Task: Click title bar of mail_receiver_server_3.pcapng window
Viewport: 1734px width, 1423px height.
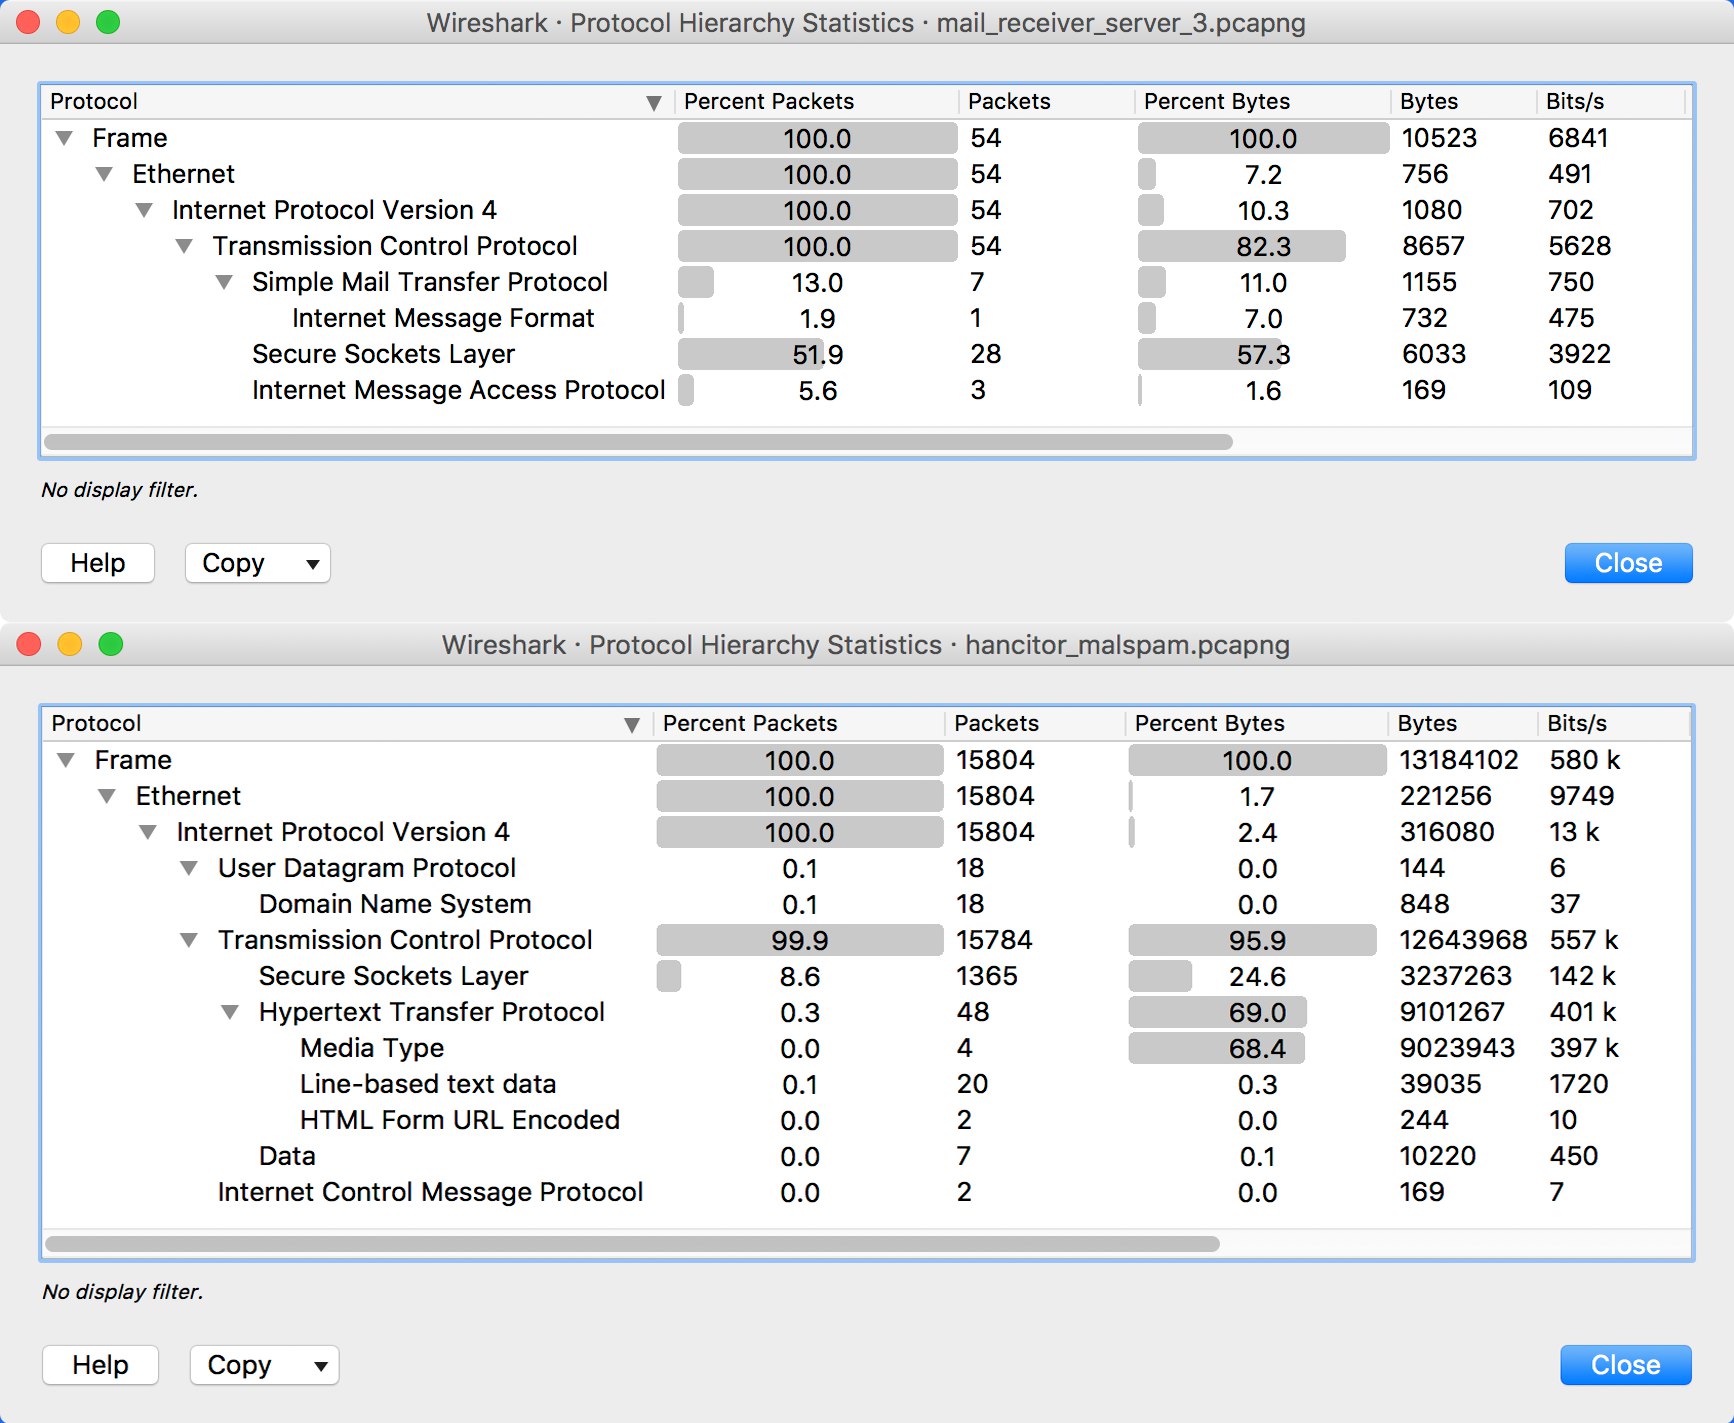Action: coord(866,23)
